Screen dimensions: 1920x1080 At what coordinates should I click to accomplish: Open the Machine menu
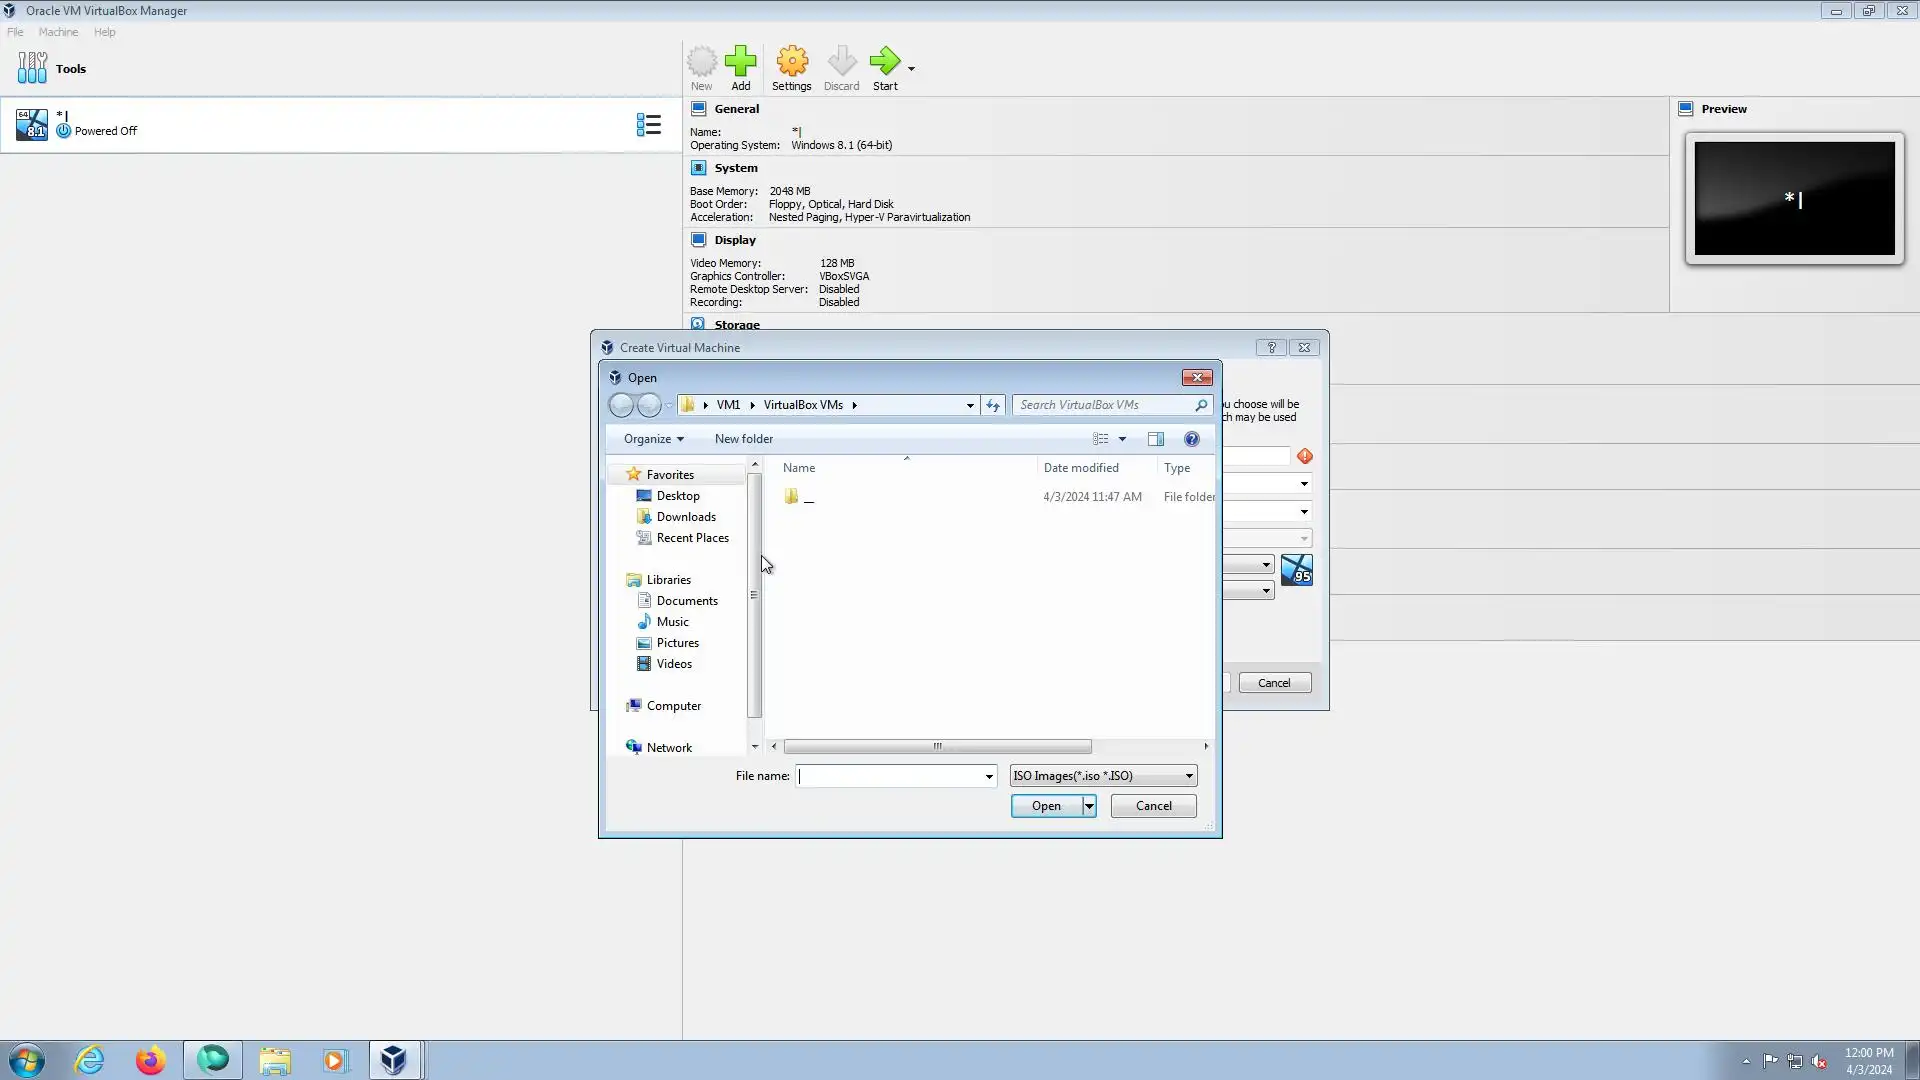point(58,32)
